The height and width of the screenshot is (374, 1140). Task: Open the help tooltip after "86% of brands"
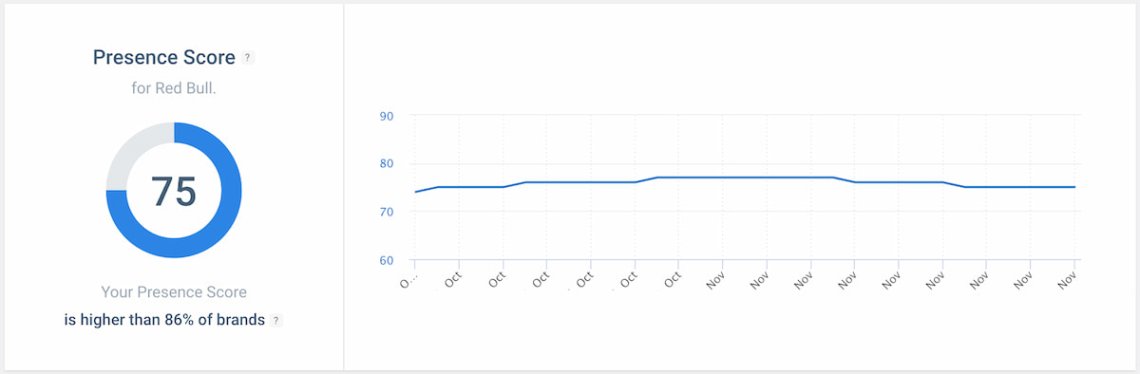coord(276,320)
